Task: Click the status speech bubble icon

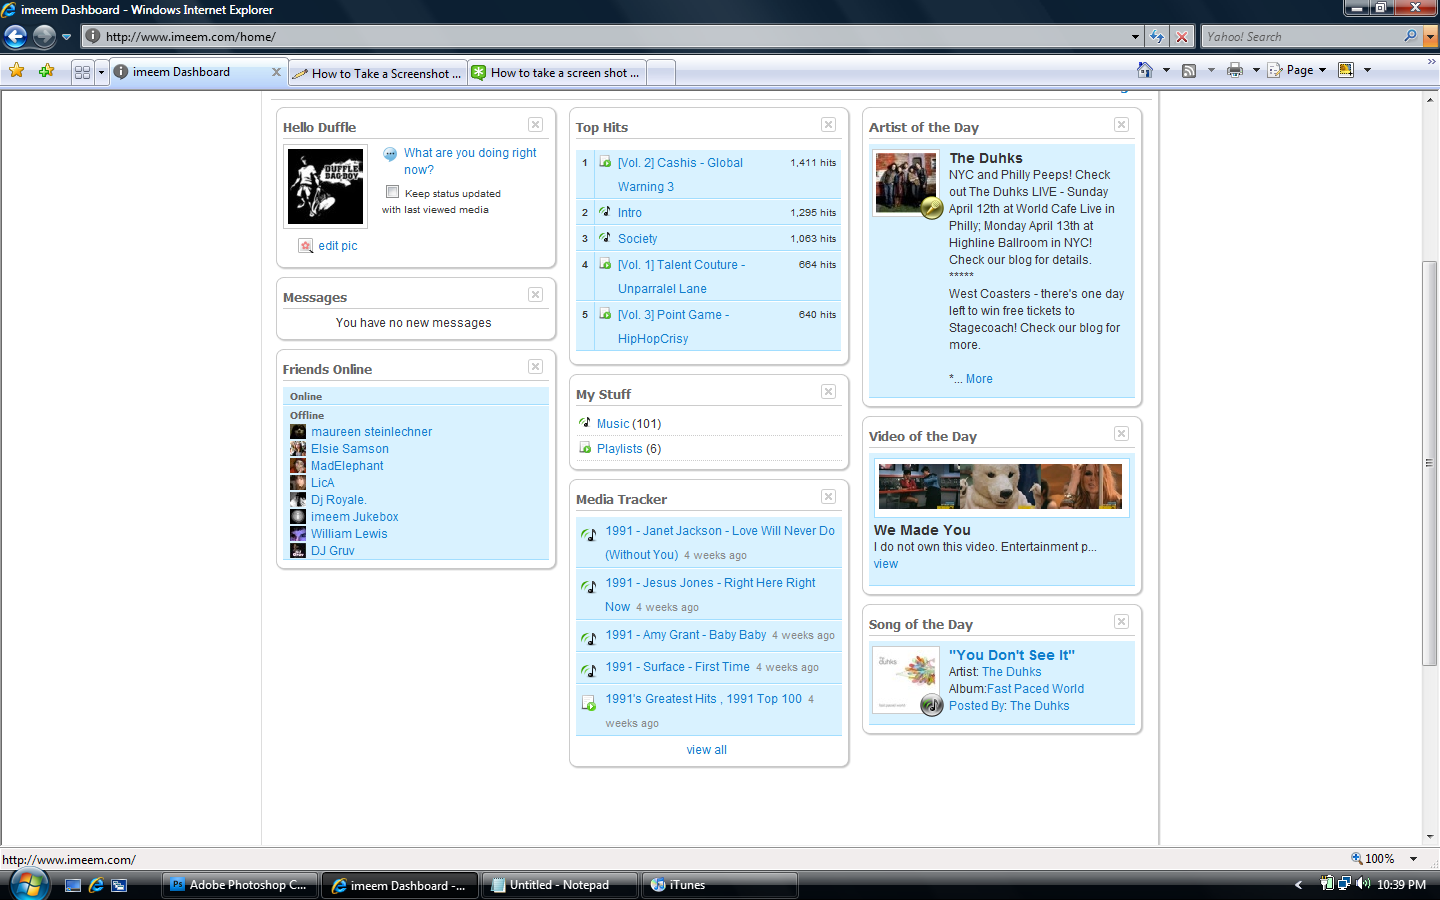Action: point(390,154)
